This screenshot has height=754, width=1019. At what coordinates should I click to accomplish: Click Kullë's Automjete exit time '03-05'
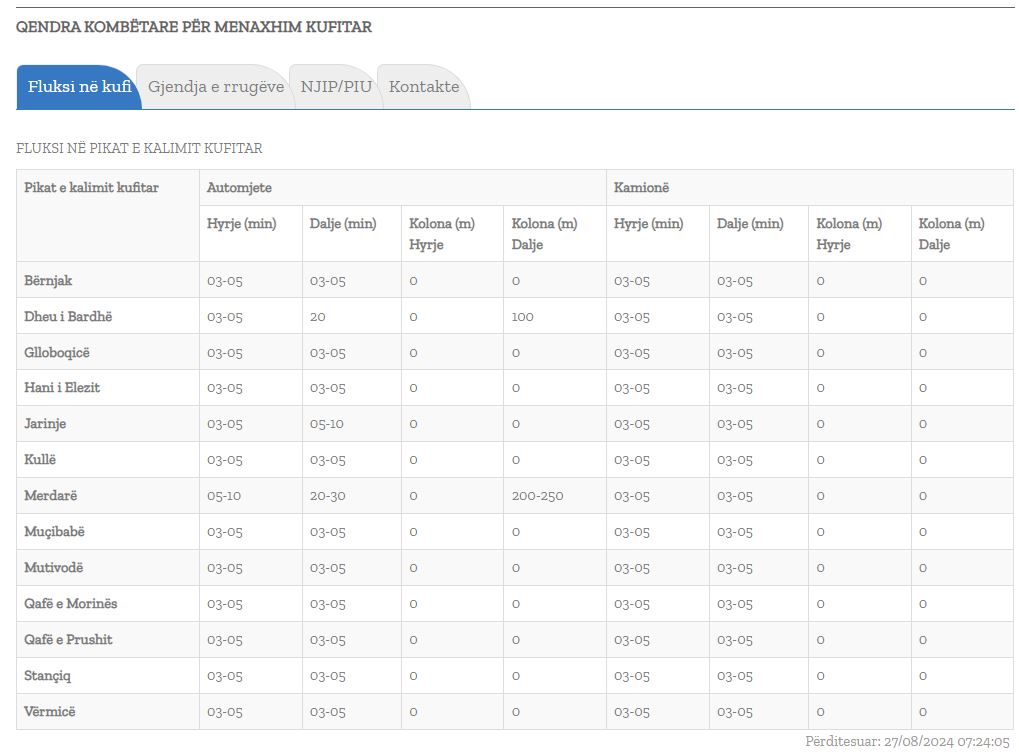click(x=328, y=460)
